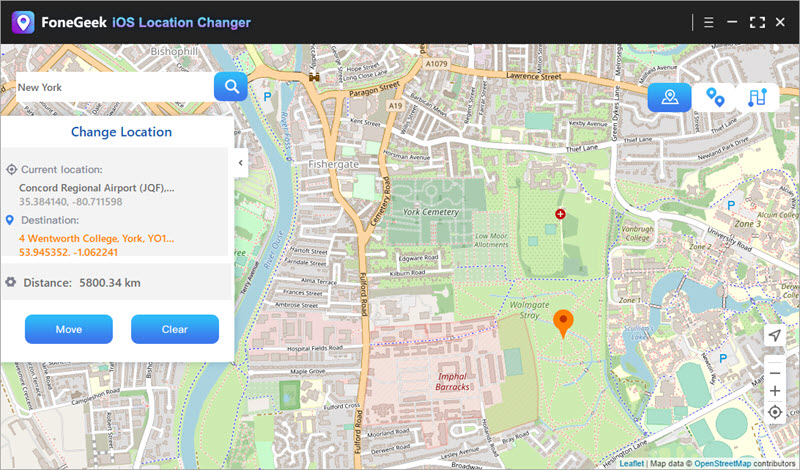Zoom in the map with plus
The height and width of the screenshot is (470, 800).
[775, 391]
